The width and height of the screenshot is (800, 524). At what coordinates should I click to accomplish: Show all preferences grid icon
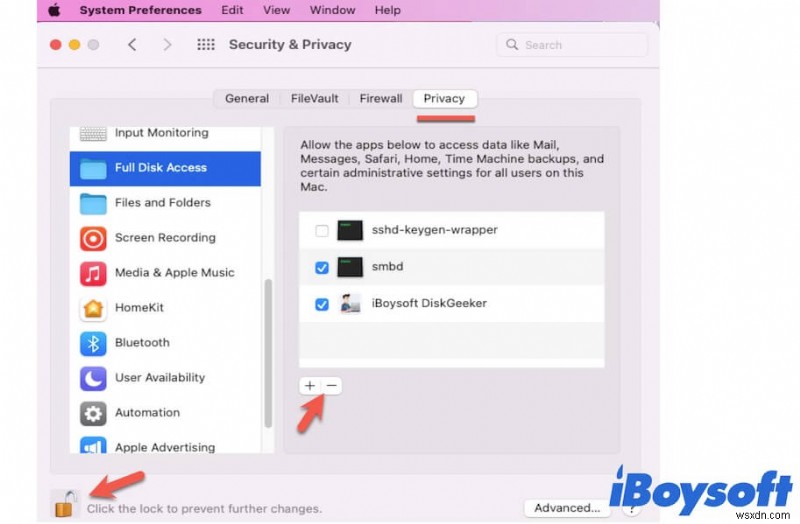point(206,45)
